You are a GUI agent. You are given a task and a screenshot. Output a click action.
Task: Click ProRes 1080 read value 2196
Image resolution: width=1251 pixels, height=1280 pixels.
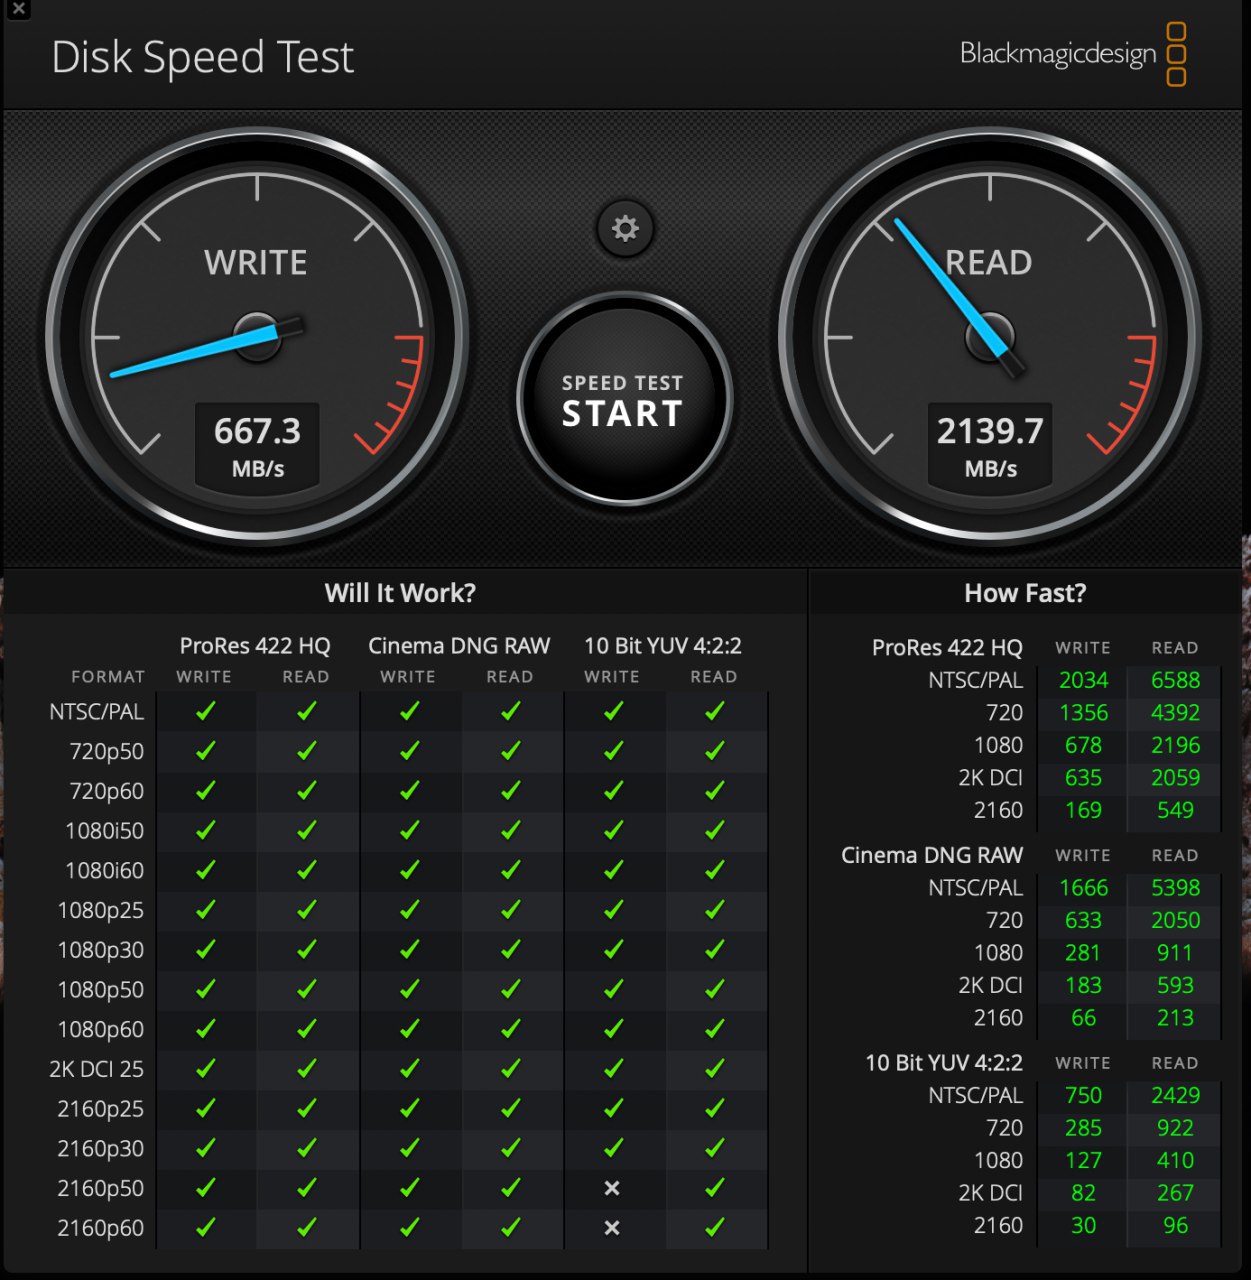[x=1175, y=745]
